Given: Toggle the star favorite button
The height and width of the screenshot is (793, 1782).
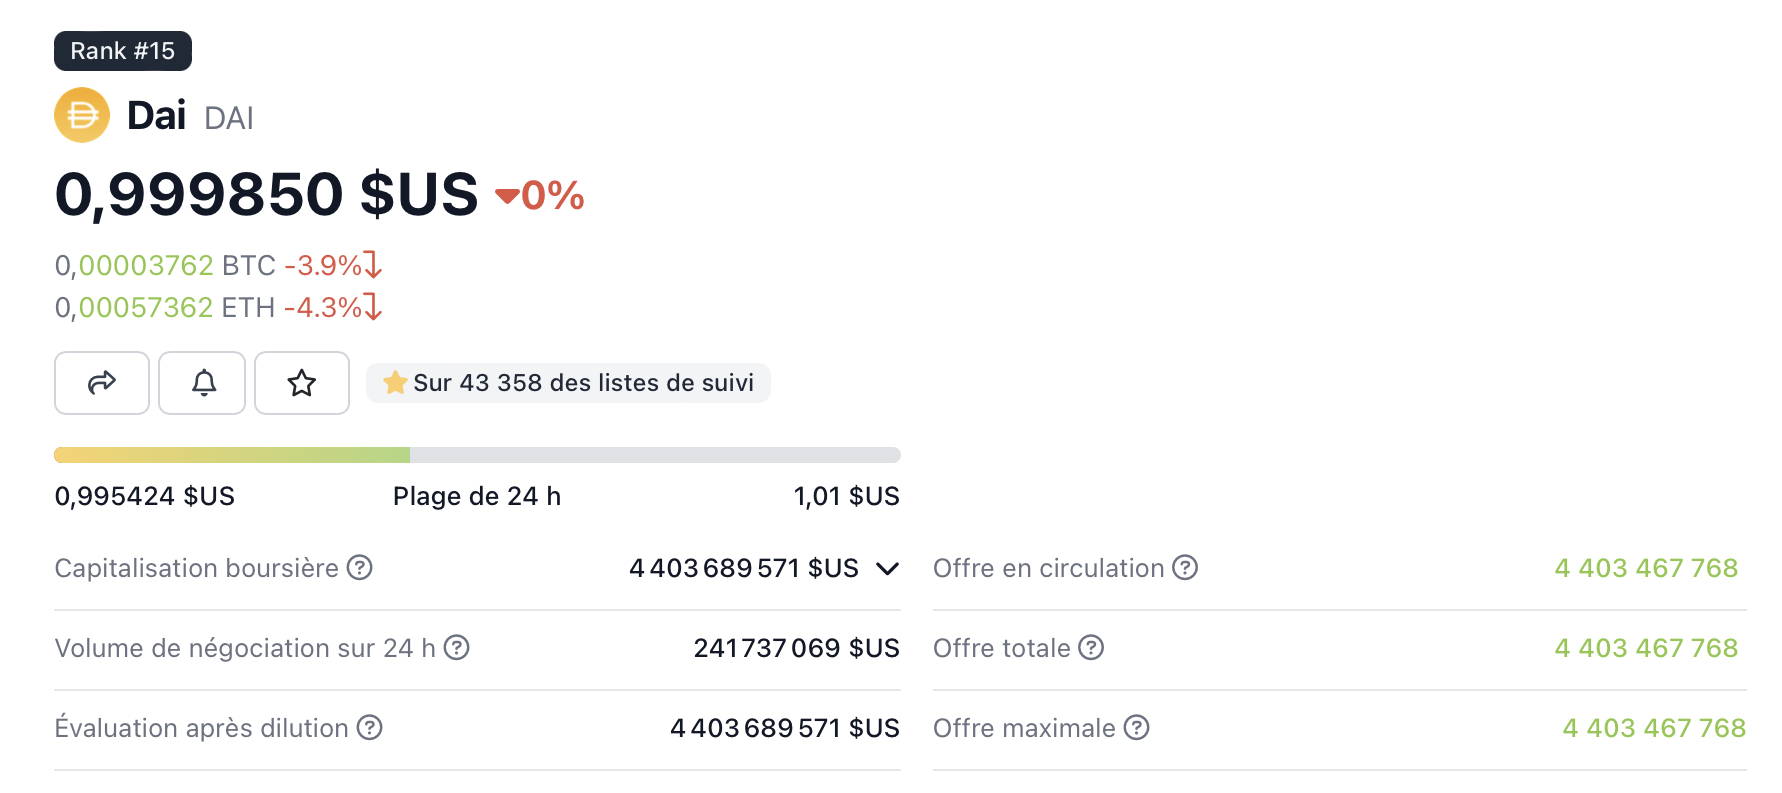Looking at the screenshot, I should pyautogui.click(x=302, y=383).
